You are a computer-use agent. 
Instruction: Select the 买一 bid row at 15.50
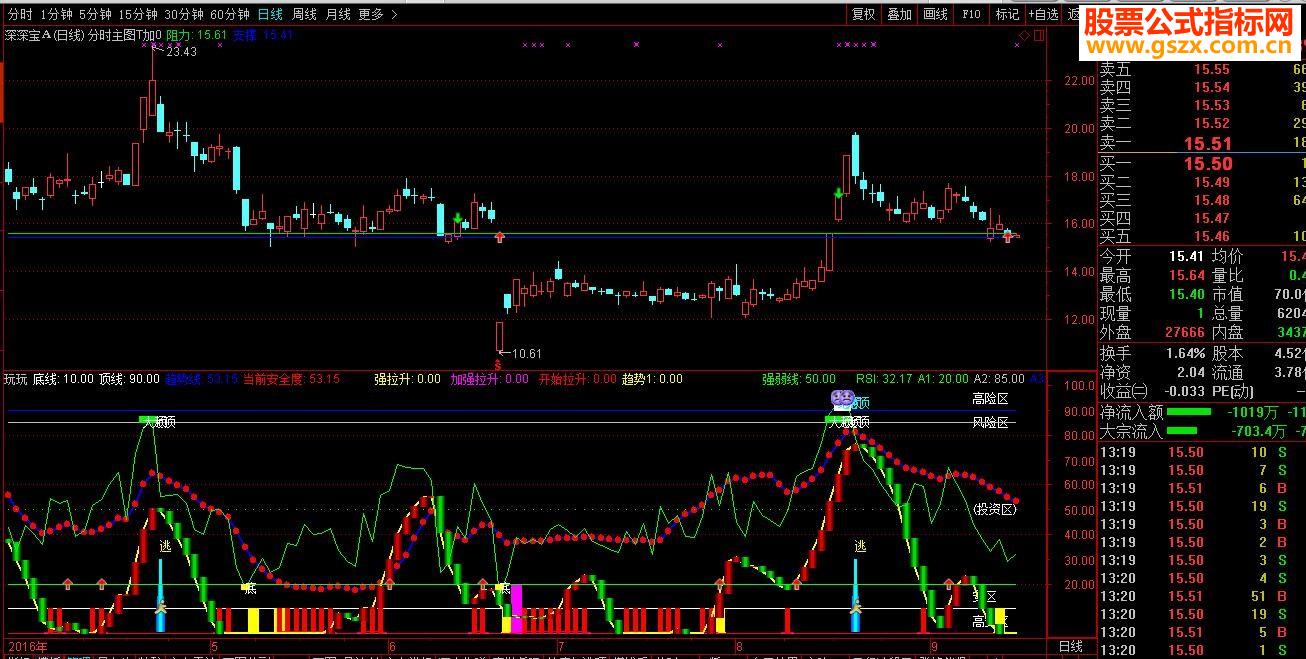coord(1202,163)
